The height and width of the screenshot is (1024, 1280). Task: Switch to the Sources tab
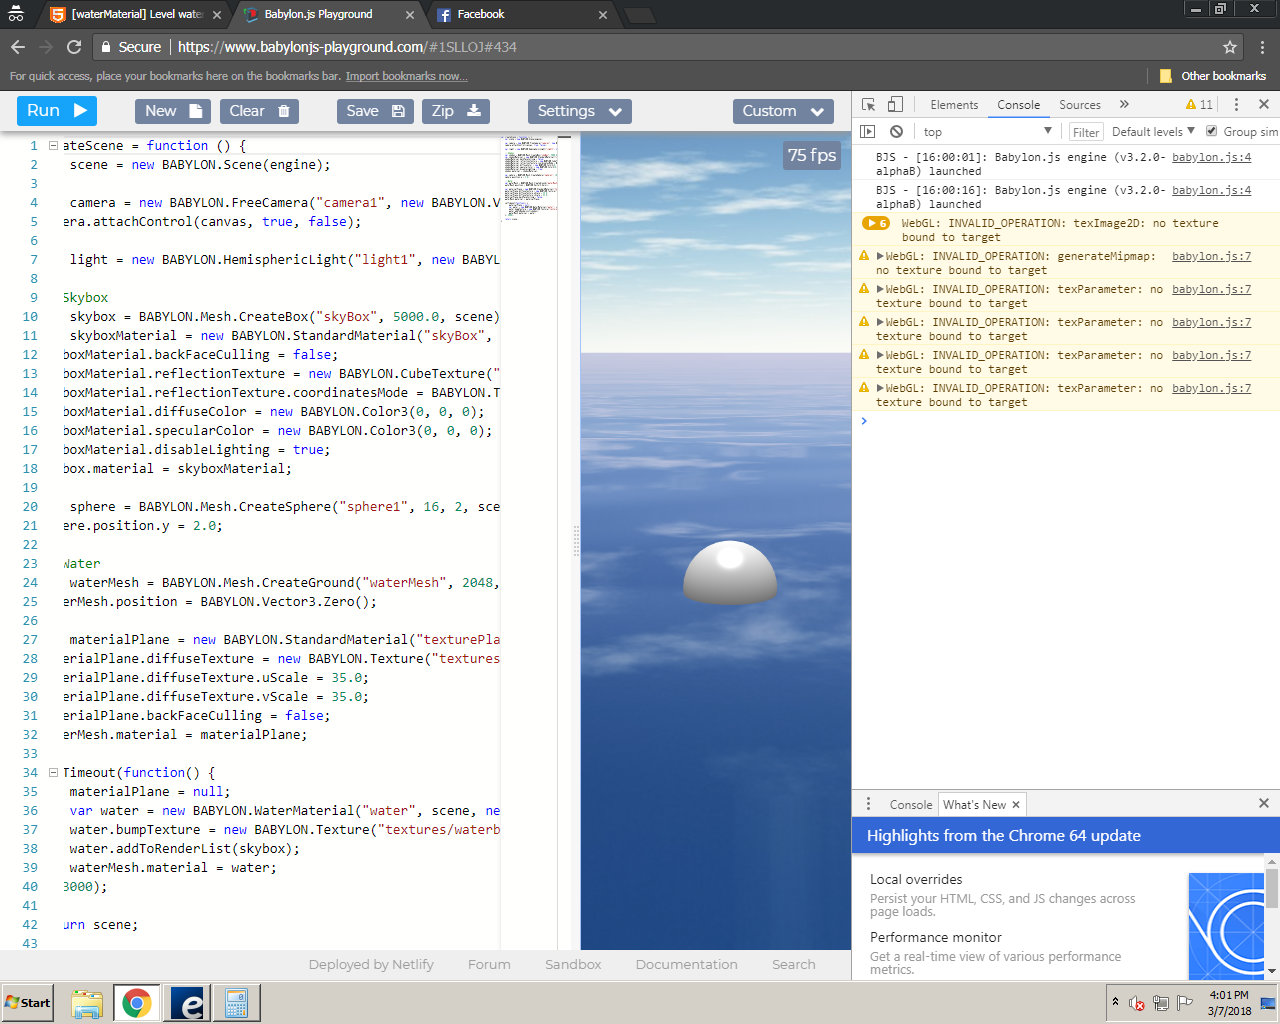[1079, 105]
